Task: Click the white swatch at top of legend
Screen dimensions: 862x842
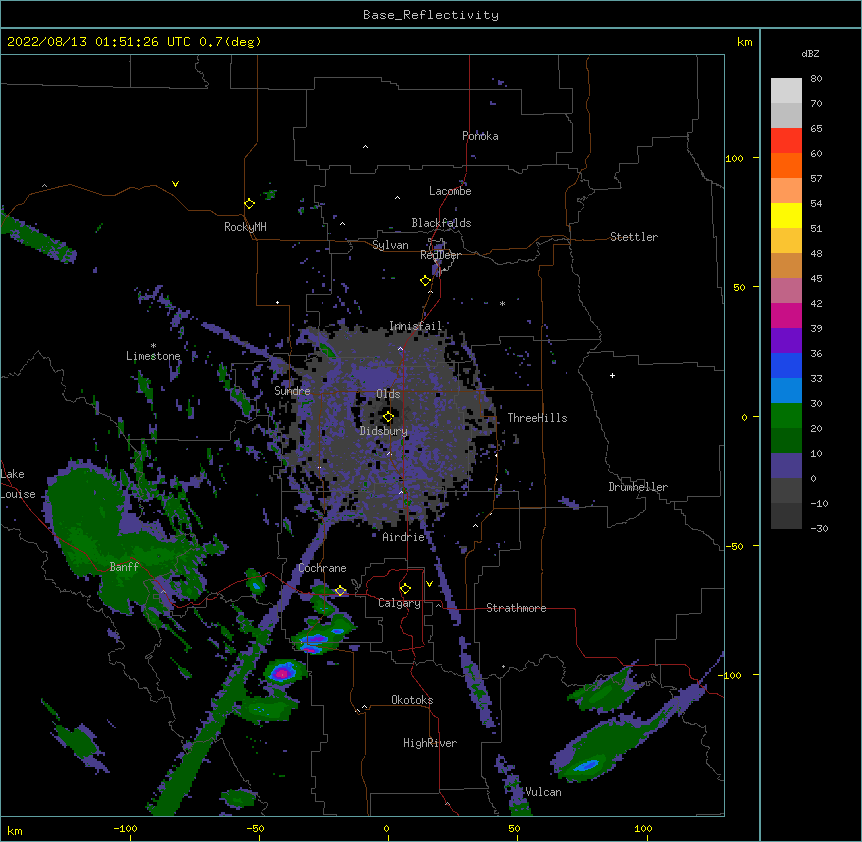Action: 786,91
